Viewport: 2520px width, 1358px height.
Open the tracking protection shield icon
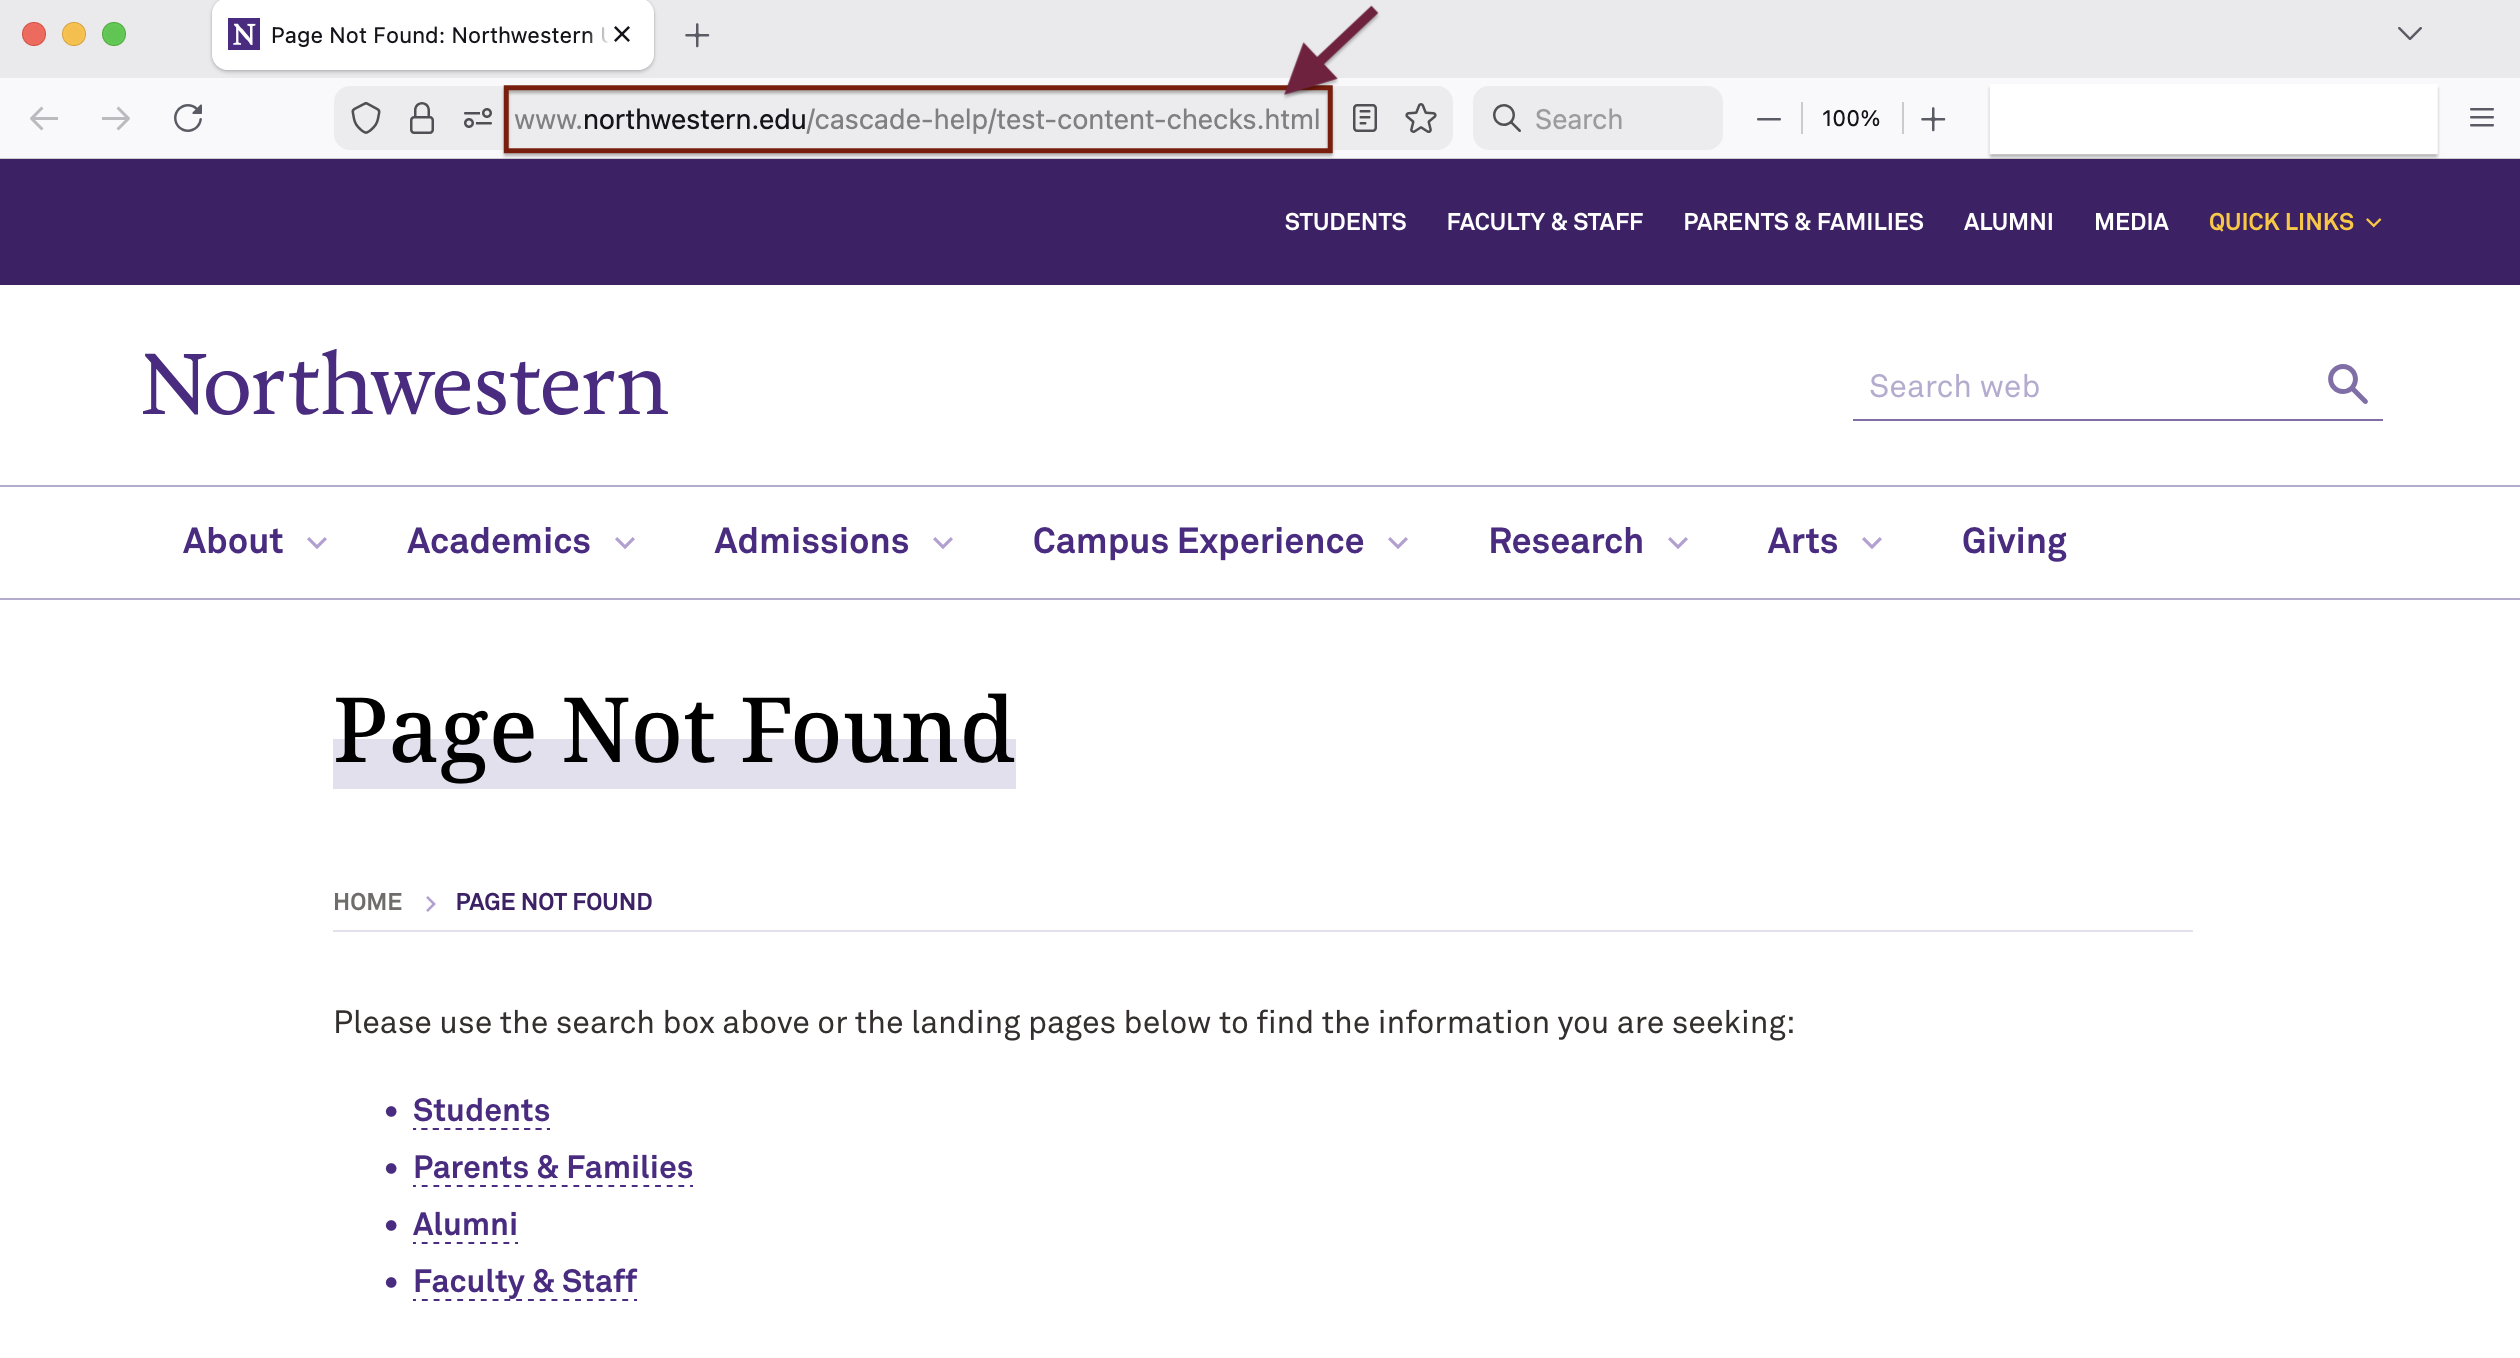tap(366, 119)
